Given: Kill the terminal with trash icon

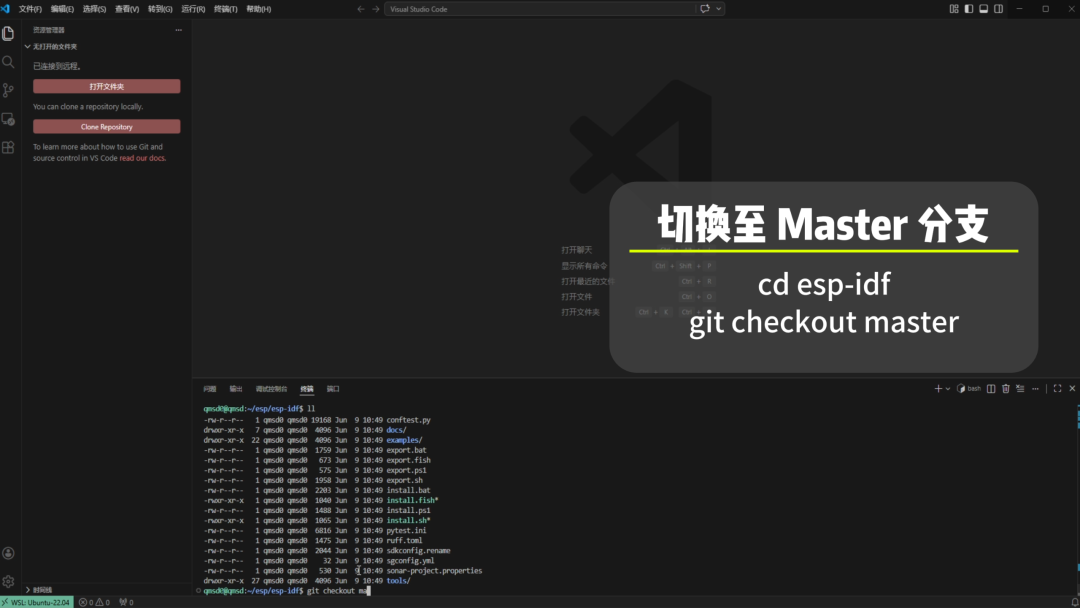Looking at the screenshot, I should tap(1006, 388).
